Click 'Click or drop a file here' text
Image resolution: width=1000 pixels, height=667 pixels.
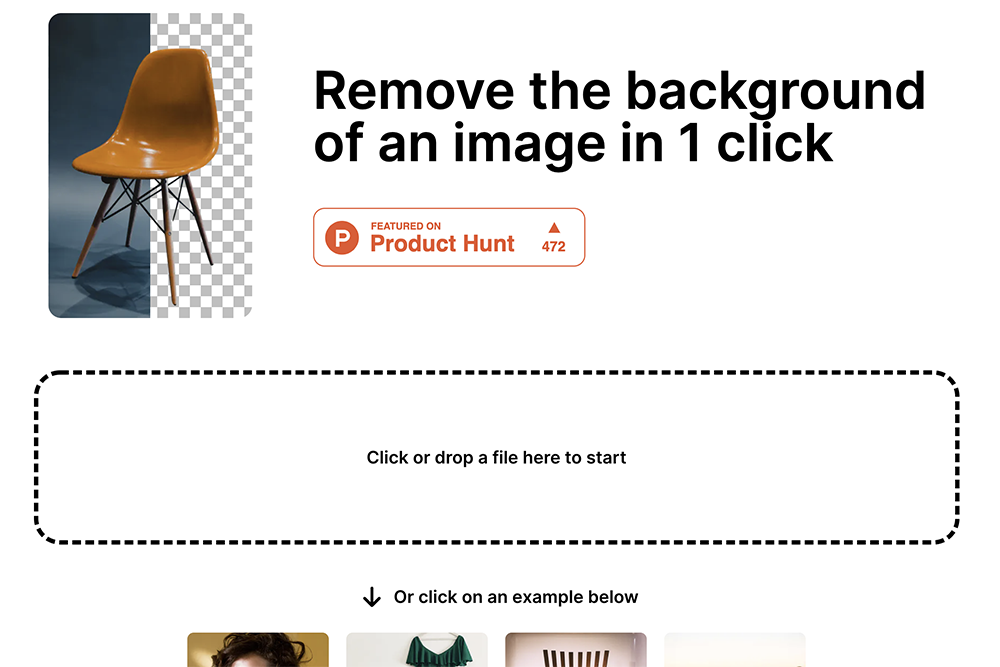(496, 458)
